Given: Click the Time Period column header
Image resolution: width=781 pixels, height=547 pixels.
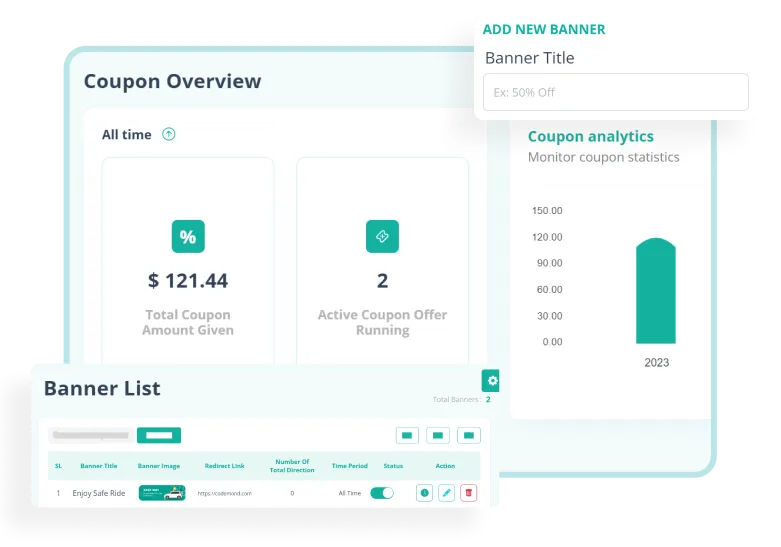Looking at the screenshot, I should (x=350, y=466).
